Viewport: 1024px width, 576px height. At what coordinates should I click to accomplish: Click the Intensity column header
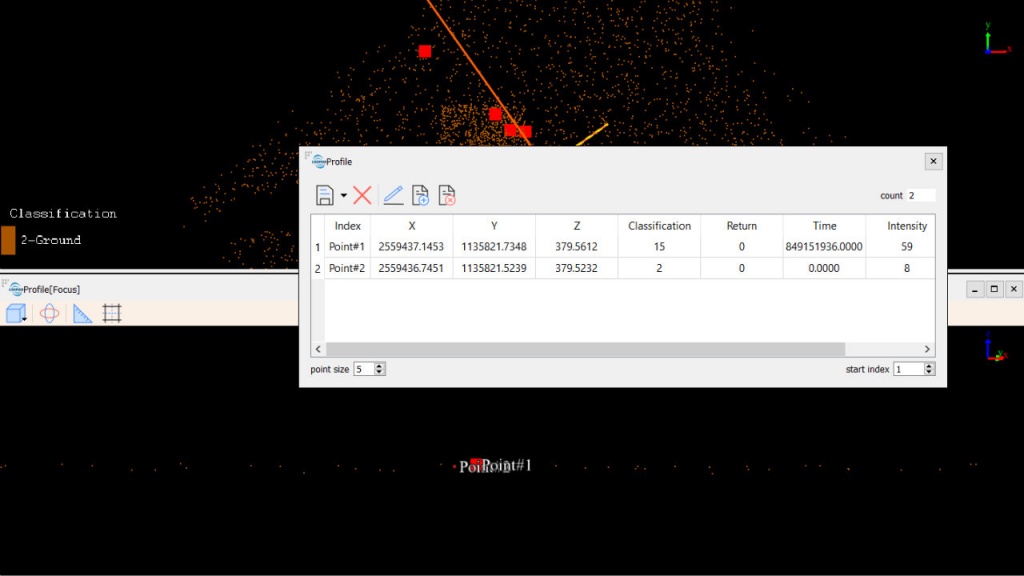[x=906, y=226]
